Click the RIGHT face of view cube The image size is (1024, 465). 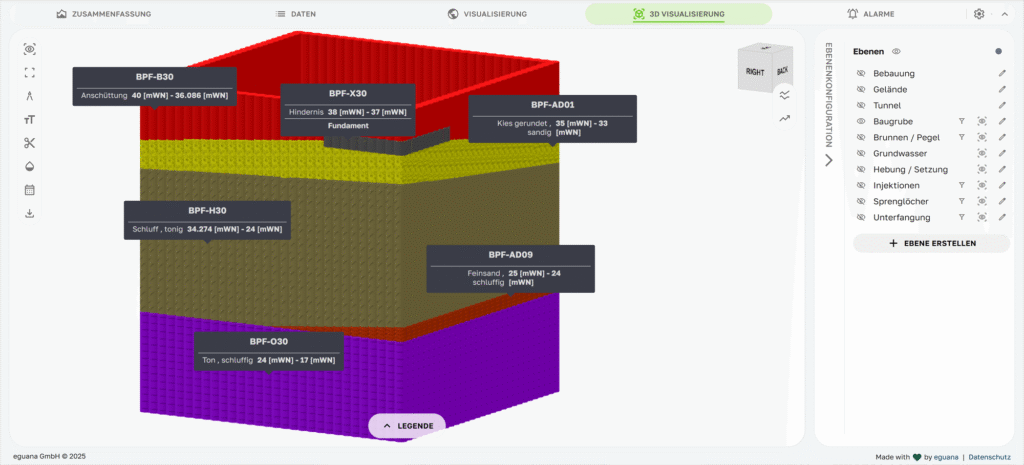[753, 72]
